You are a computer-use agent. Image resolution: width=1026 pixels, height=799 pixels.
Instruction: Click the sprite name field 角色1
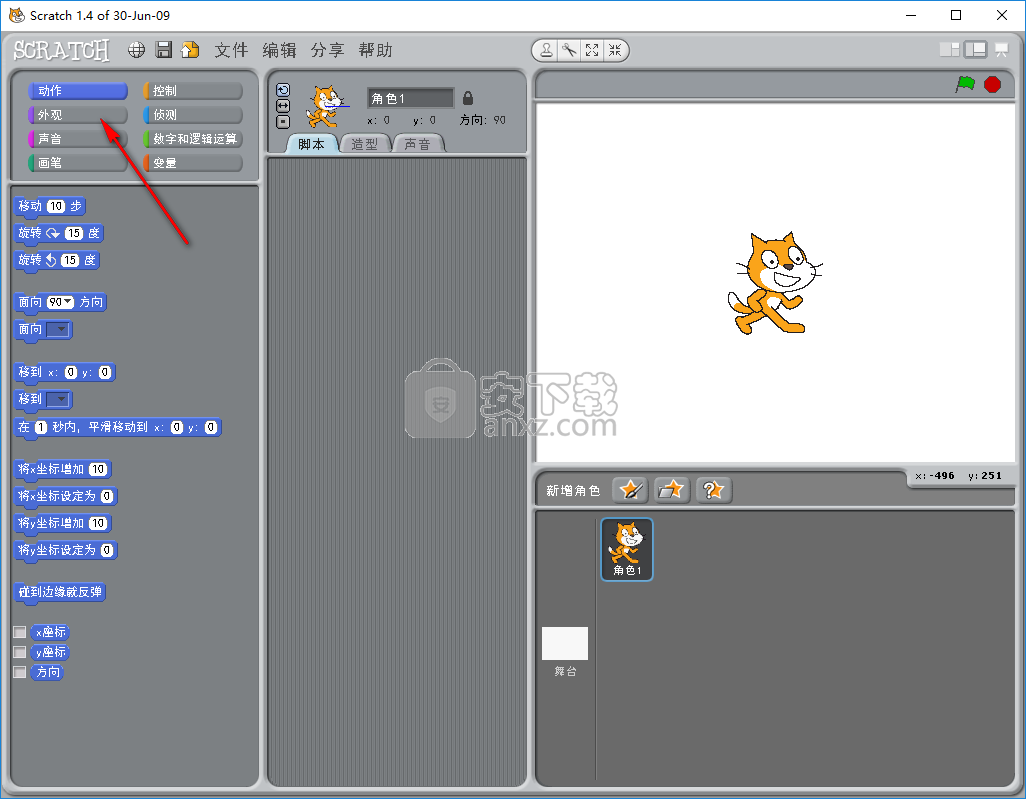click(410, 98)
